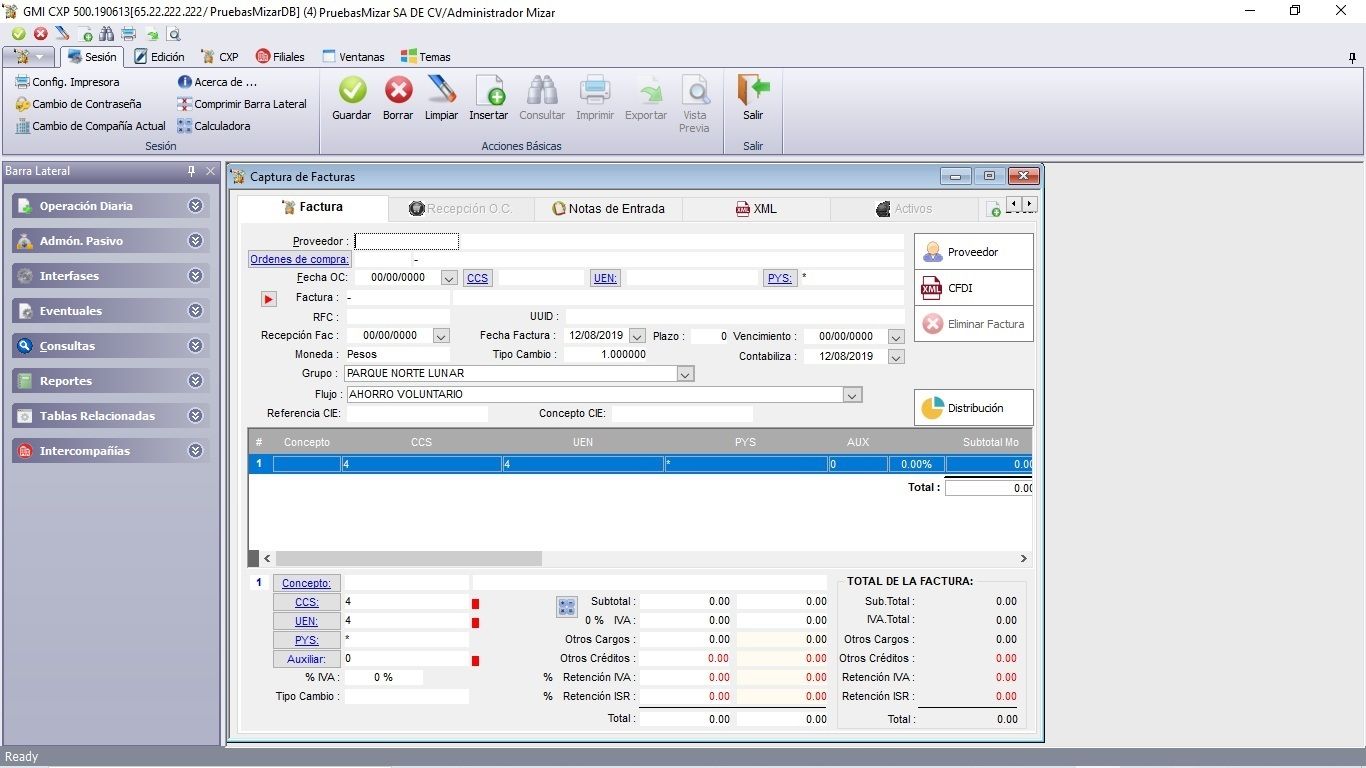Screen dimensions: 1366x768
Task: Click quick-access export arrow icon
Action: click(151, 34)
